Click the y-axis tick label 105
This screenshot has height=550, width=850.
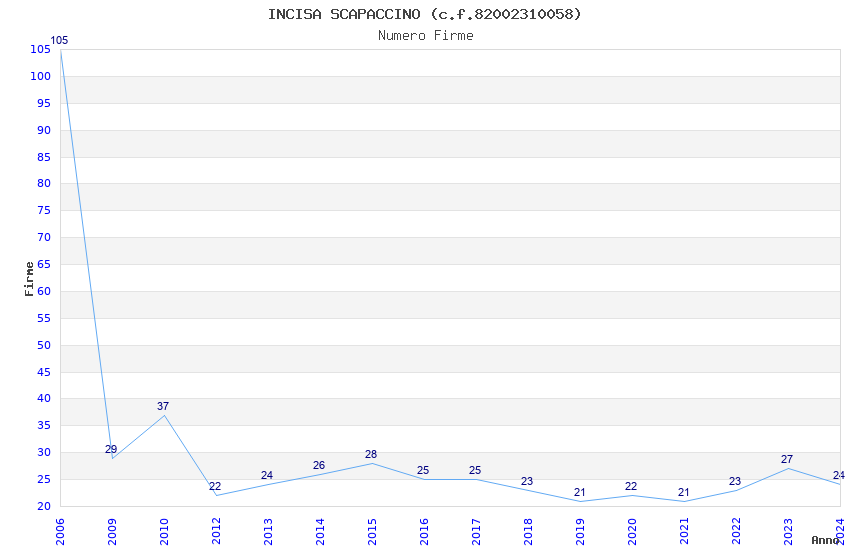[x=40, y=49]
